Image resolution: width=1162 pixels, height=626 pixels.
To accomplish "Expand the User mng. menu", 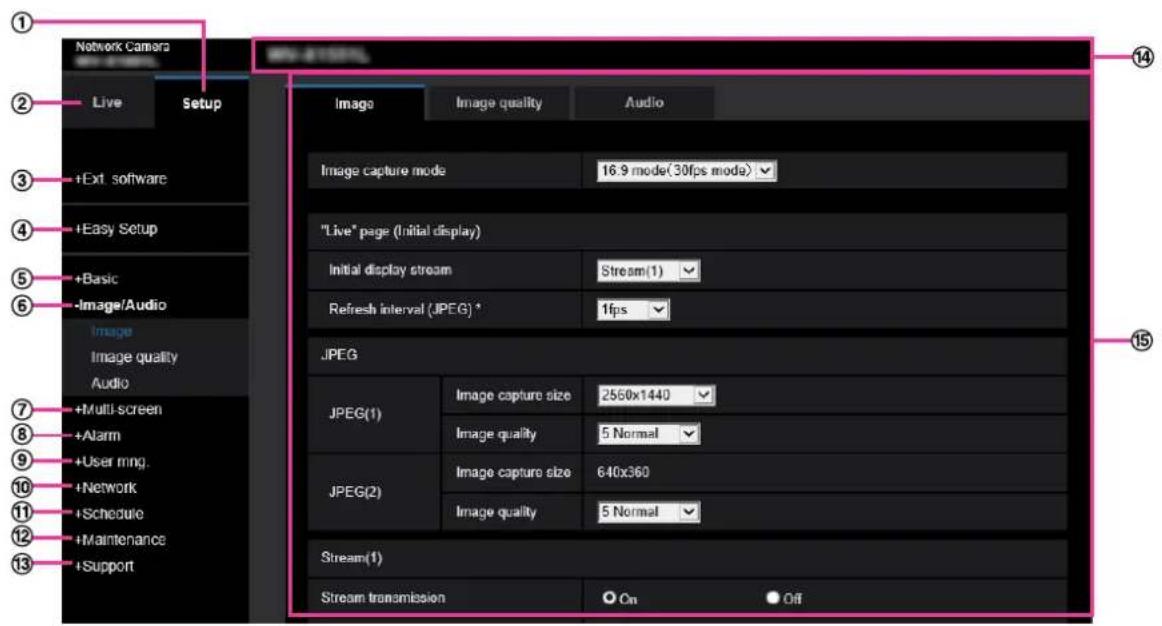I will coord(112,462).
